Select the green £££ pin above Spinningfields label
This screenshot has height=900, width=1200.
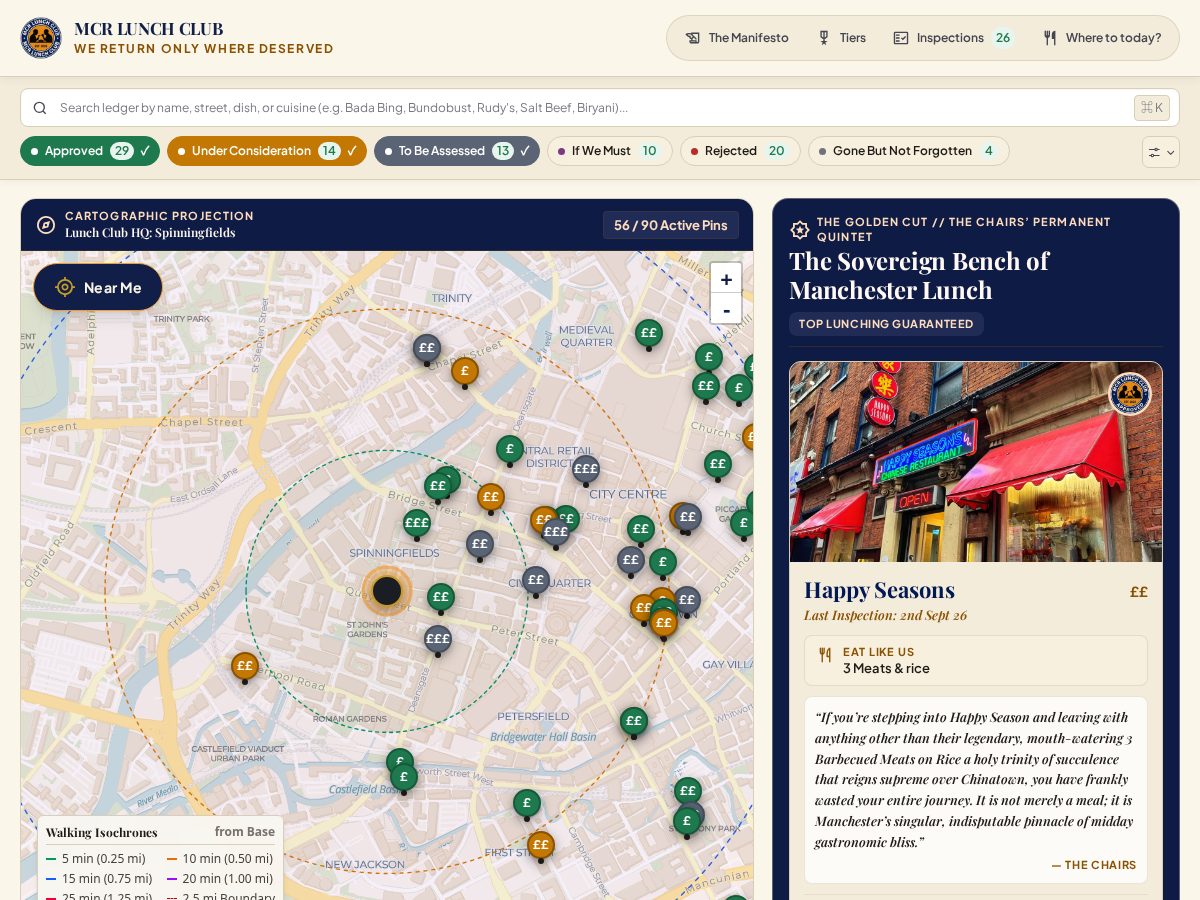tap(417, 524)
